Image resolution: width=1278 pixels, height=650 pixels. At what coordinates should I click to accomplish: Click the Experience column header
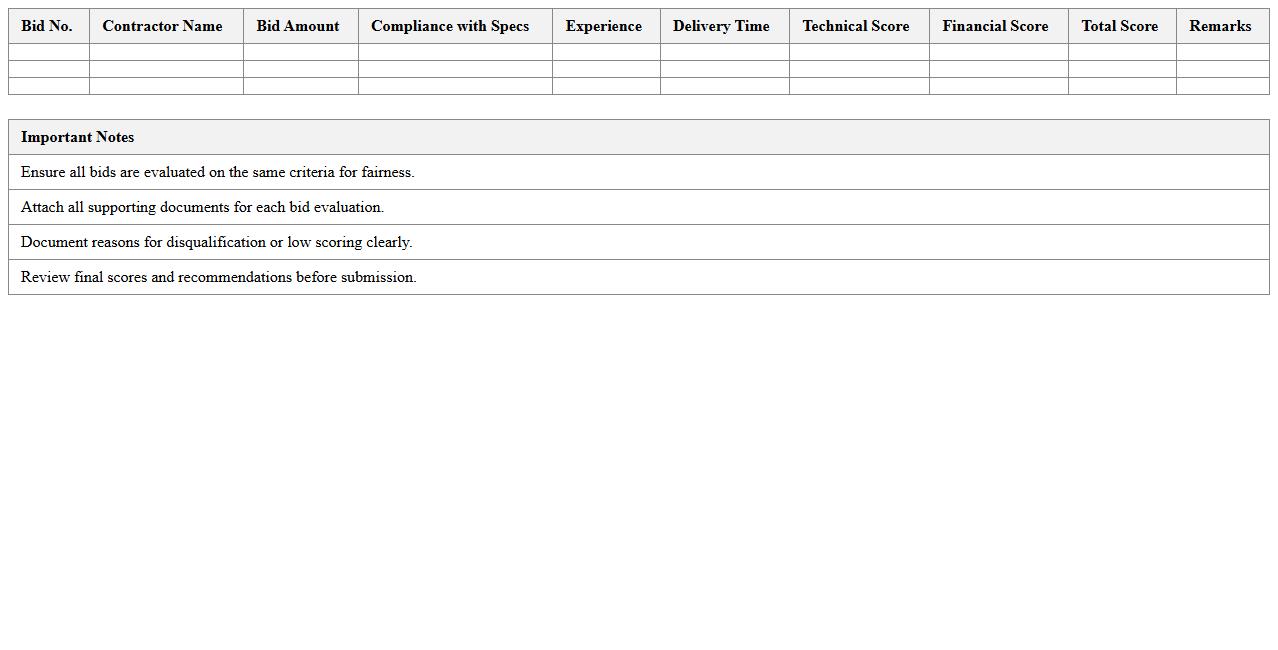(603, 26)
